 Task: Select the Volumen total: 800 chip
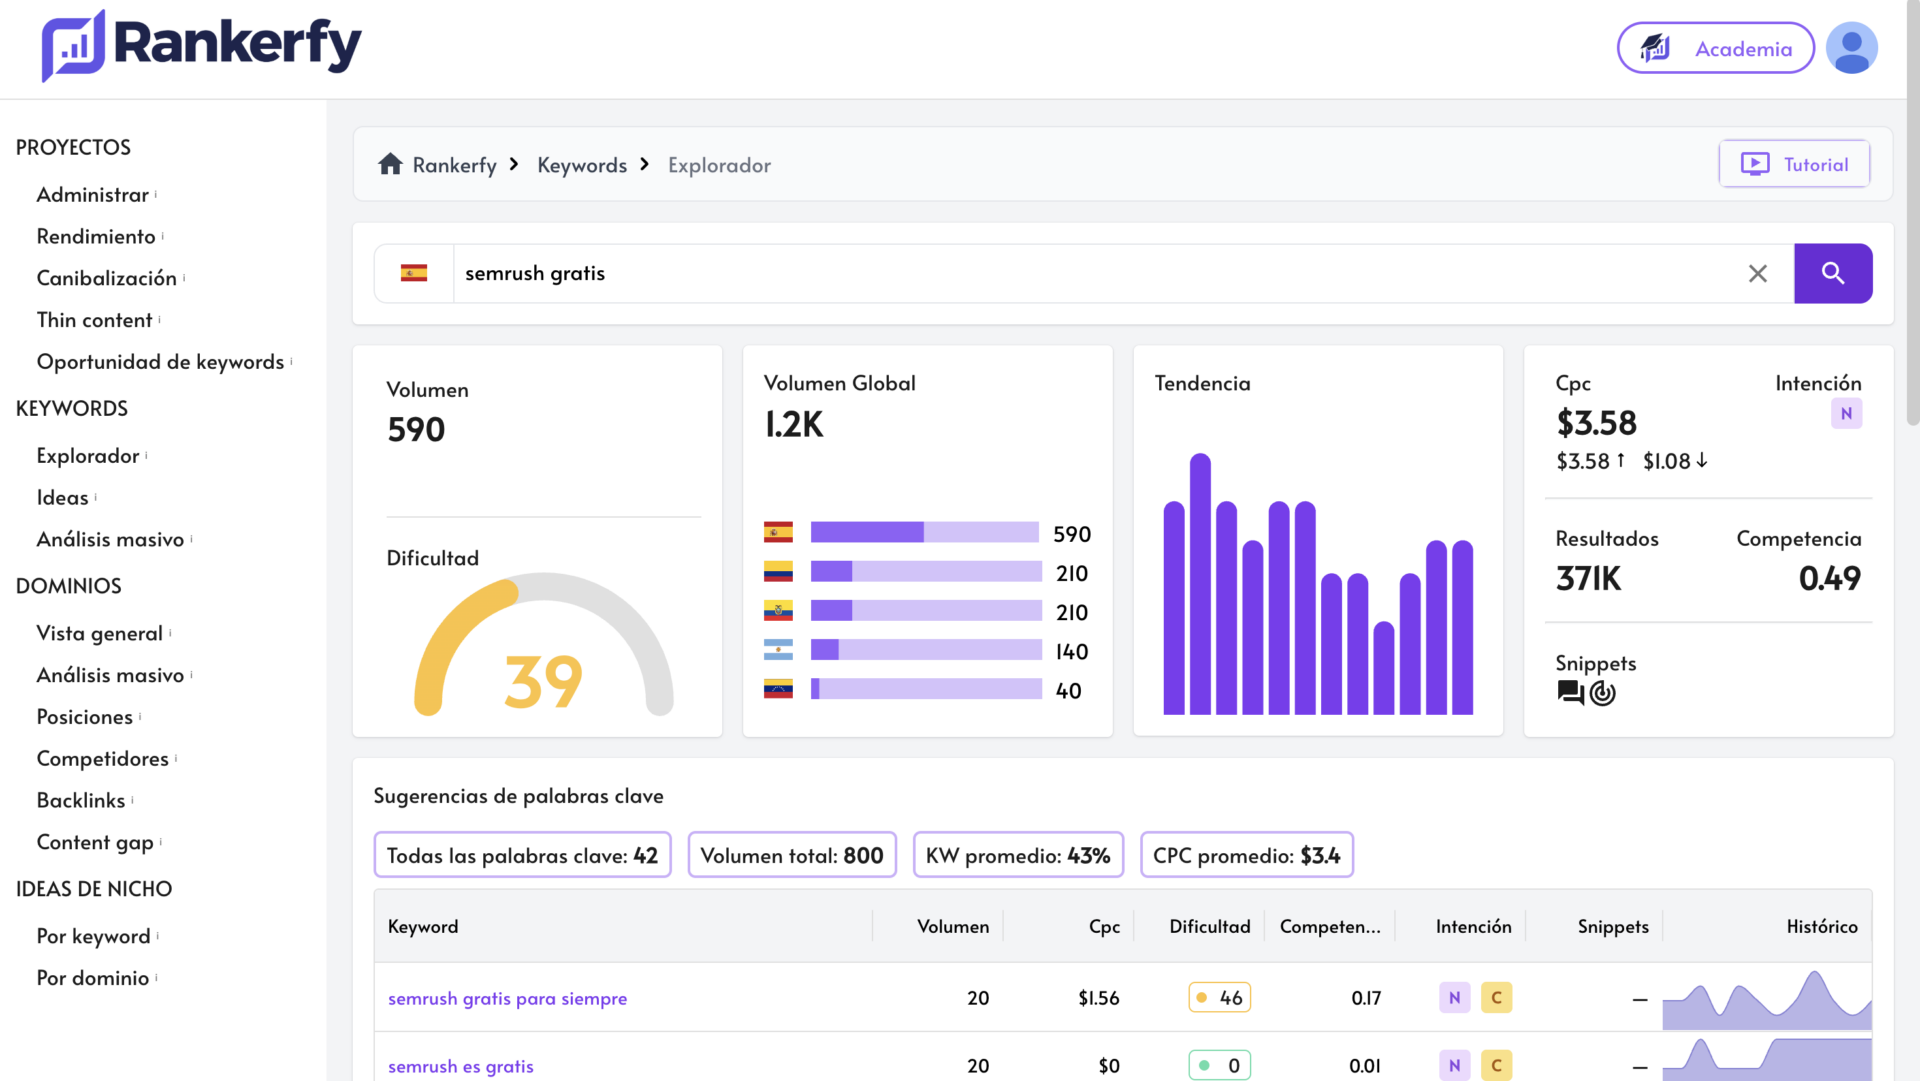pyautogui.click(x=792, y=855)
